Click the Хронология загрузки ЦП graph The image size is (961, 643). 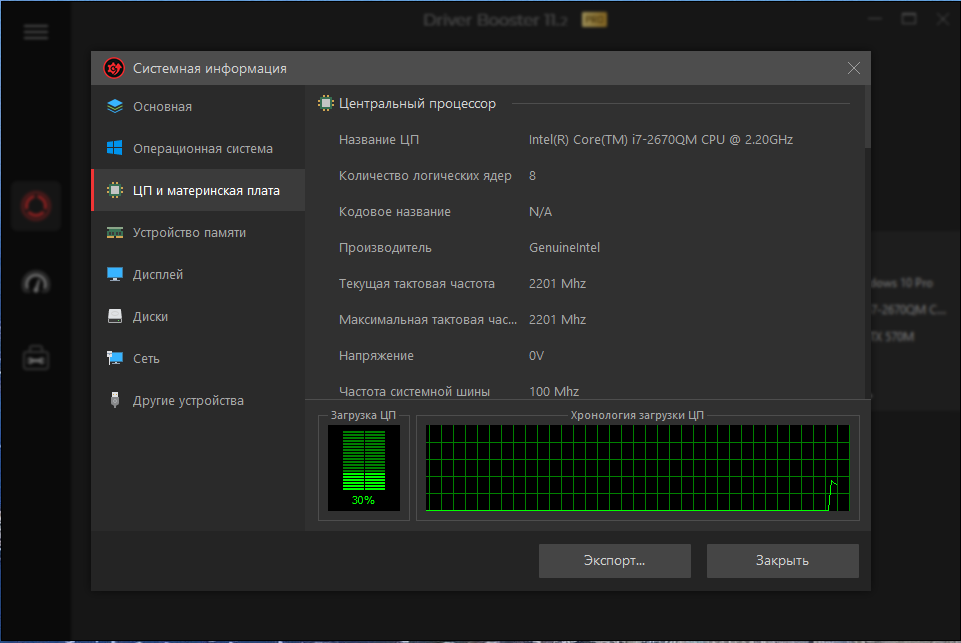tap(637, 468)
